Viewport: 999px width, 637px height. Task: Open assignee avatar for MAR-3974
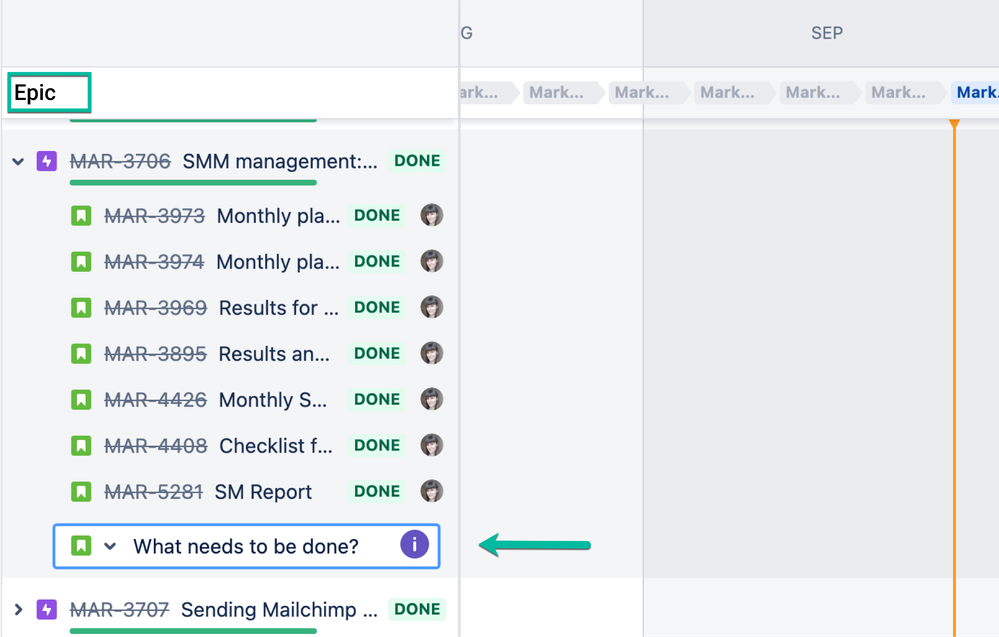[x=431, y=261]
